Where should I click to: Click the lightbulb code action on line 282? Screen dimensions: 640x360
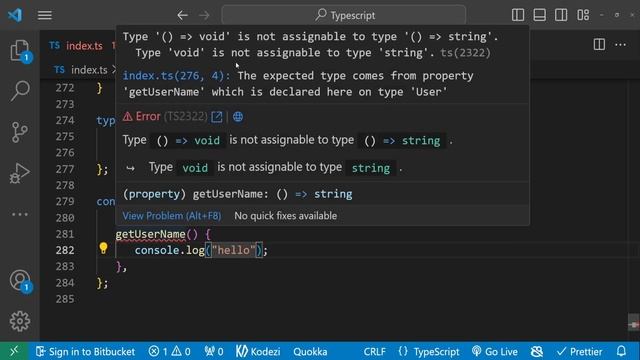click(103, 248)
